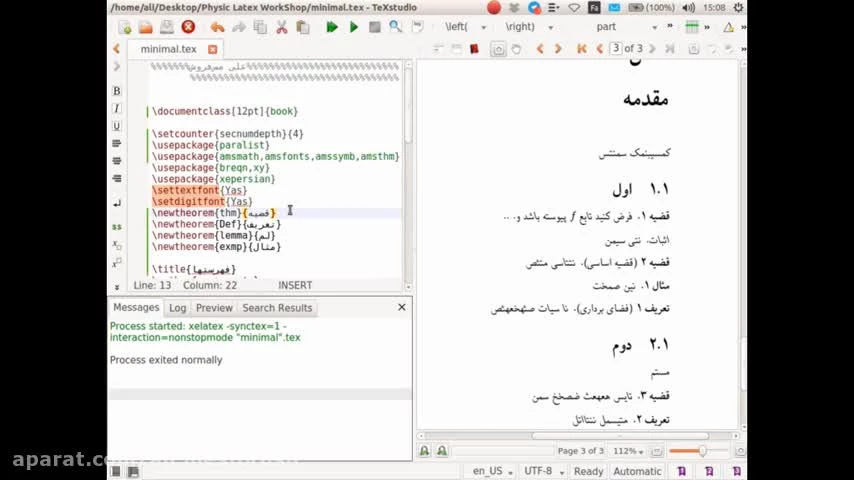This screenshot has height=480, width=854.
Task: Click the Undo arrow in toolbar
Action: click(217, 27)
